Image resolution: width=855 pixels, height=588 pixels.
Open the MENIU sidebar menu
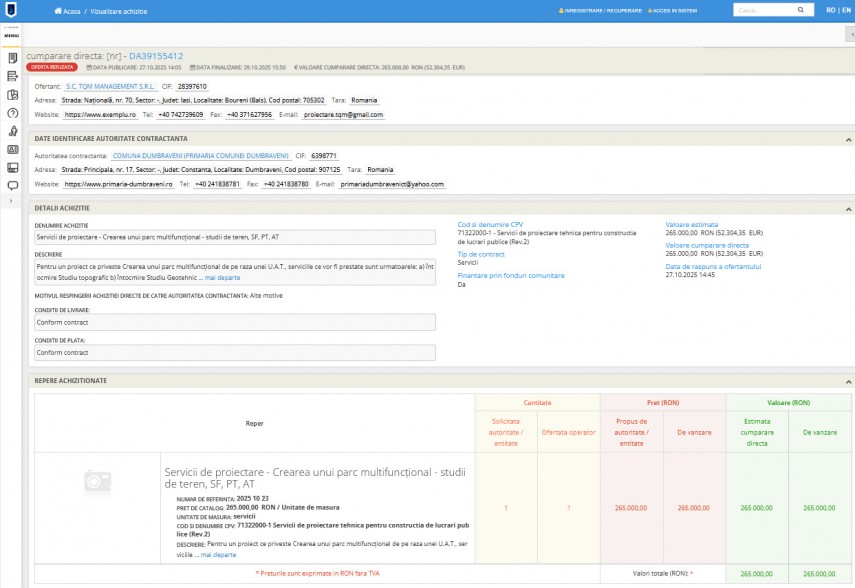12,35
